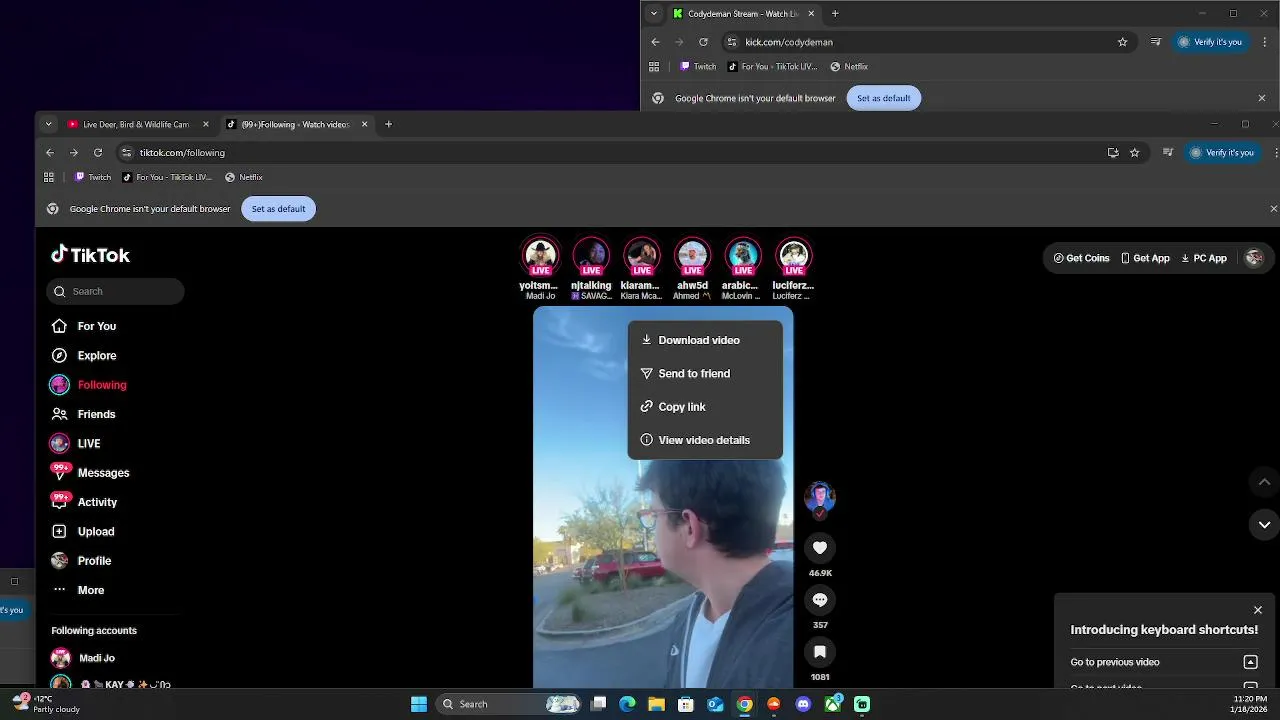The width and height of the screenshot is (1280, 720).
Task: Open njtalking live stream avatar
Action: click(x=591, y=257)
